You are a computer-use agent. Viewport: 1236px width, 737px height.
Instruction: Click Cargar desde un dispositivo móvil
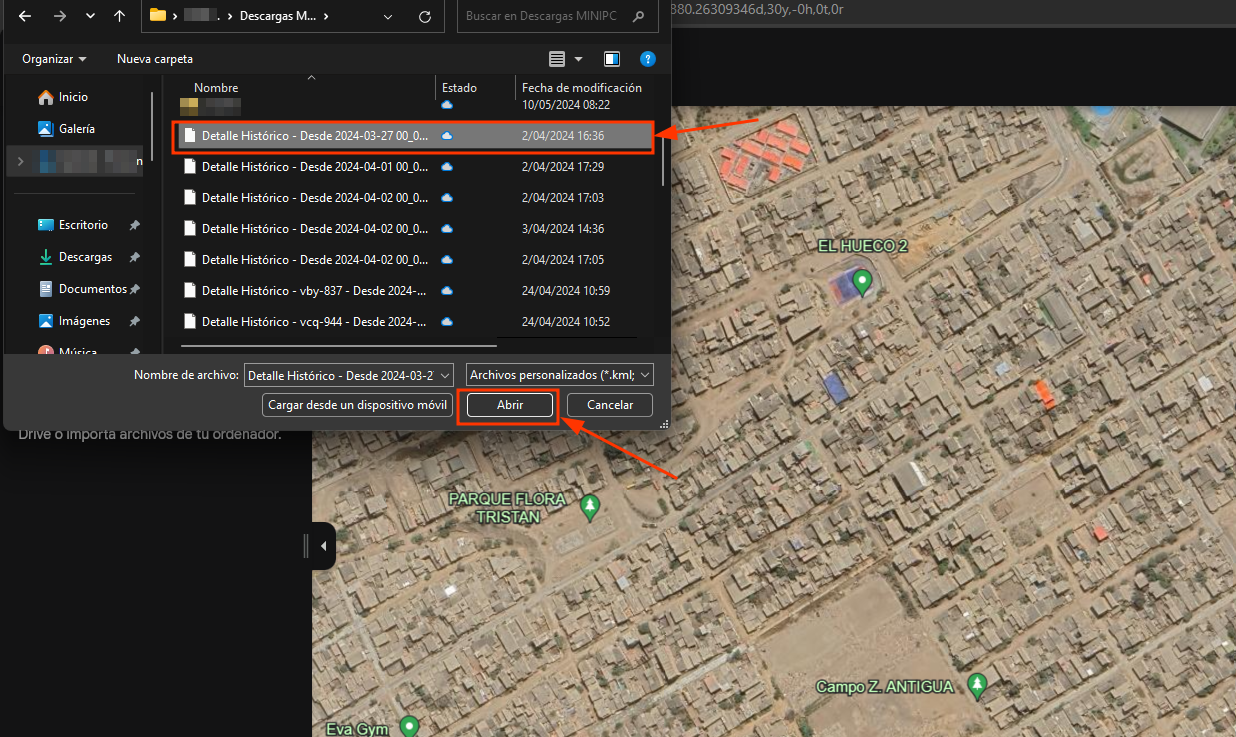tap(358, 405)
